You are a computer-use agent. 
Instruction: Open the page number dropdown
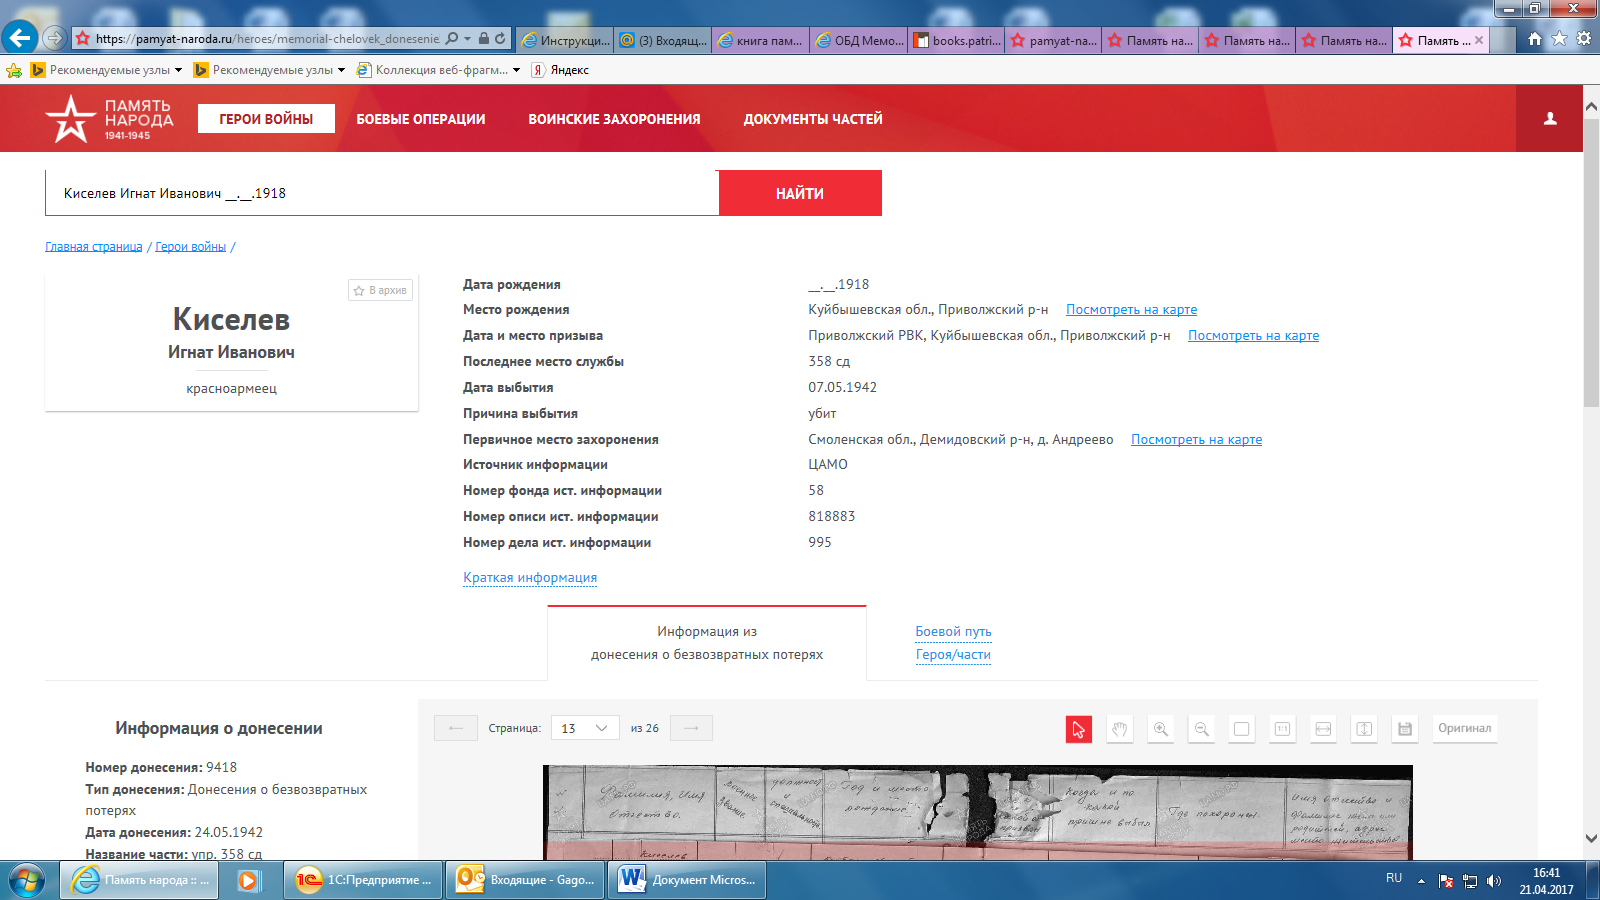[x=585, y=729]
